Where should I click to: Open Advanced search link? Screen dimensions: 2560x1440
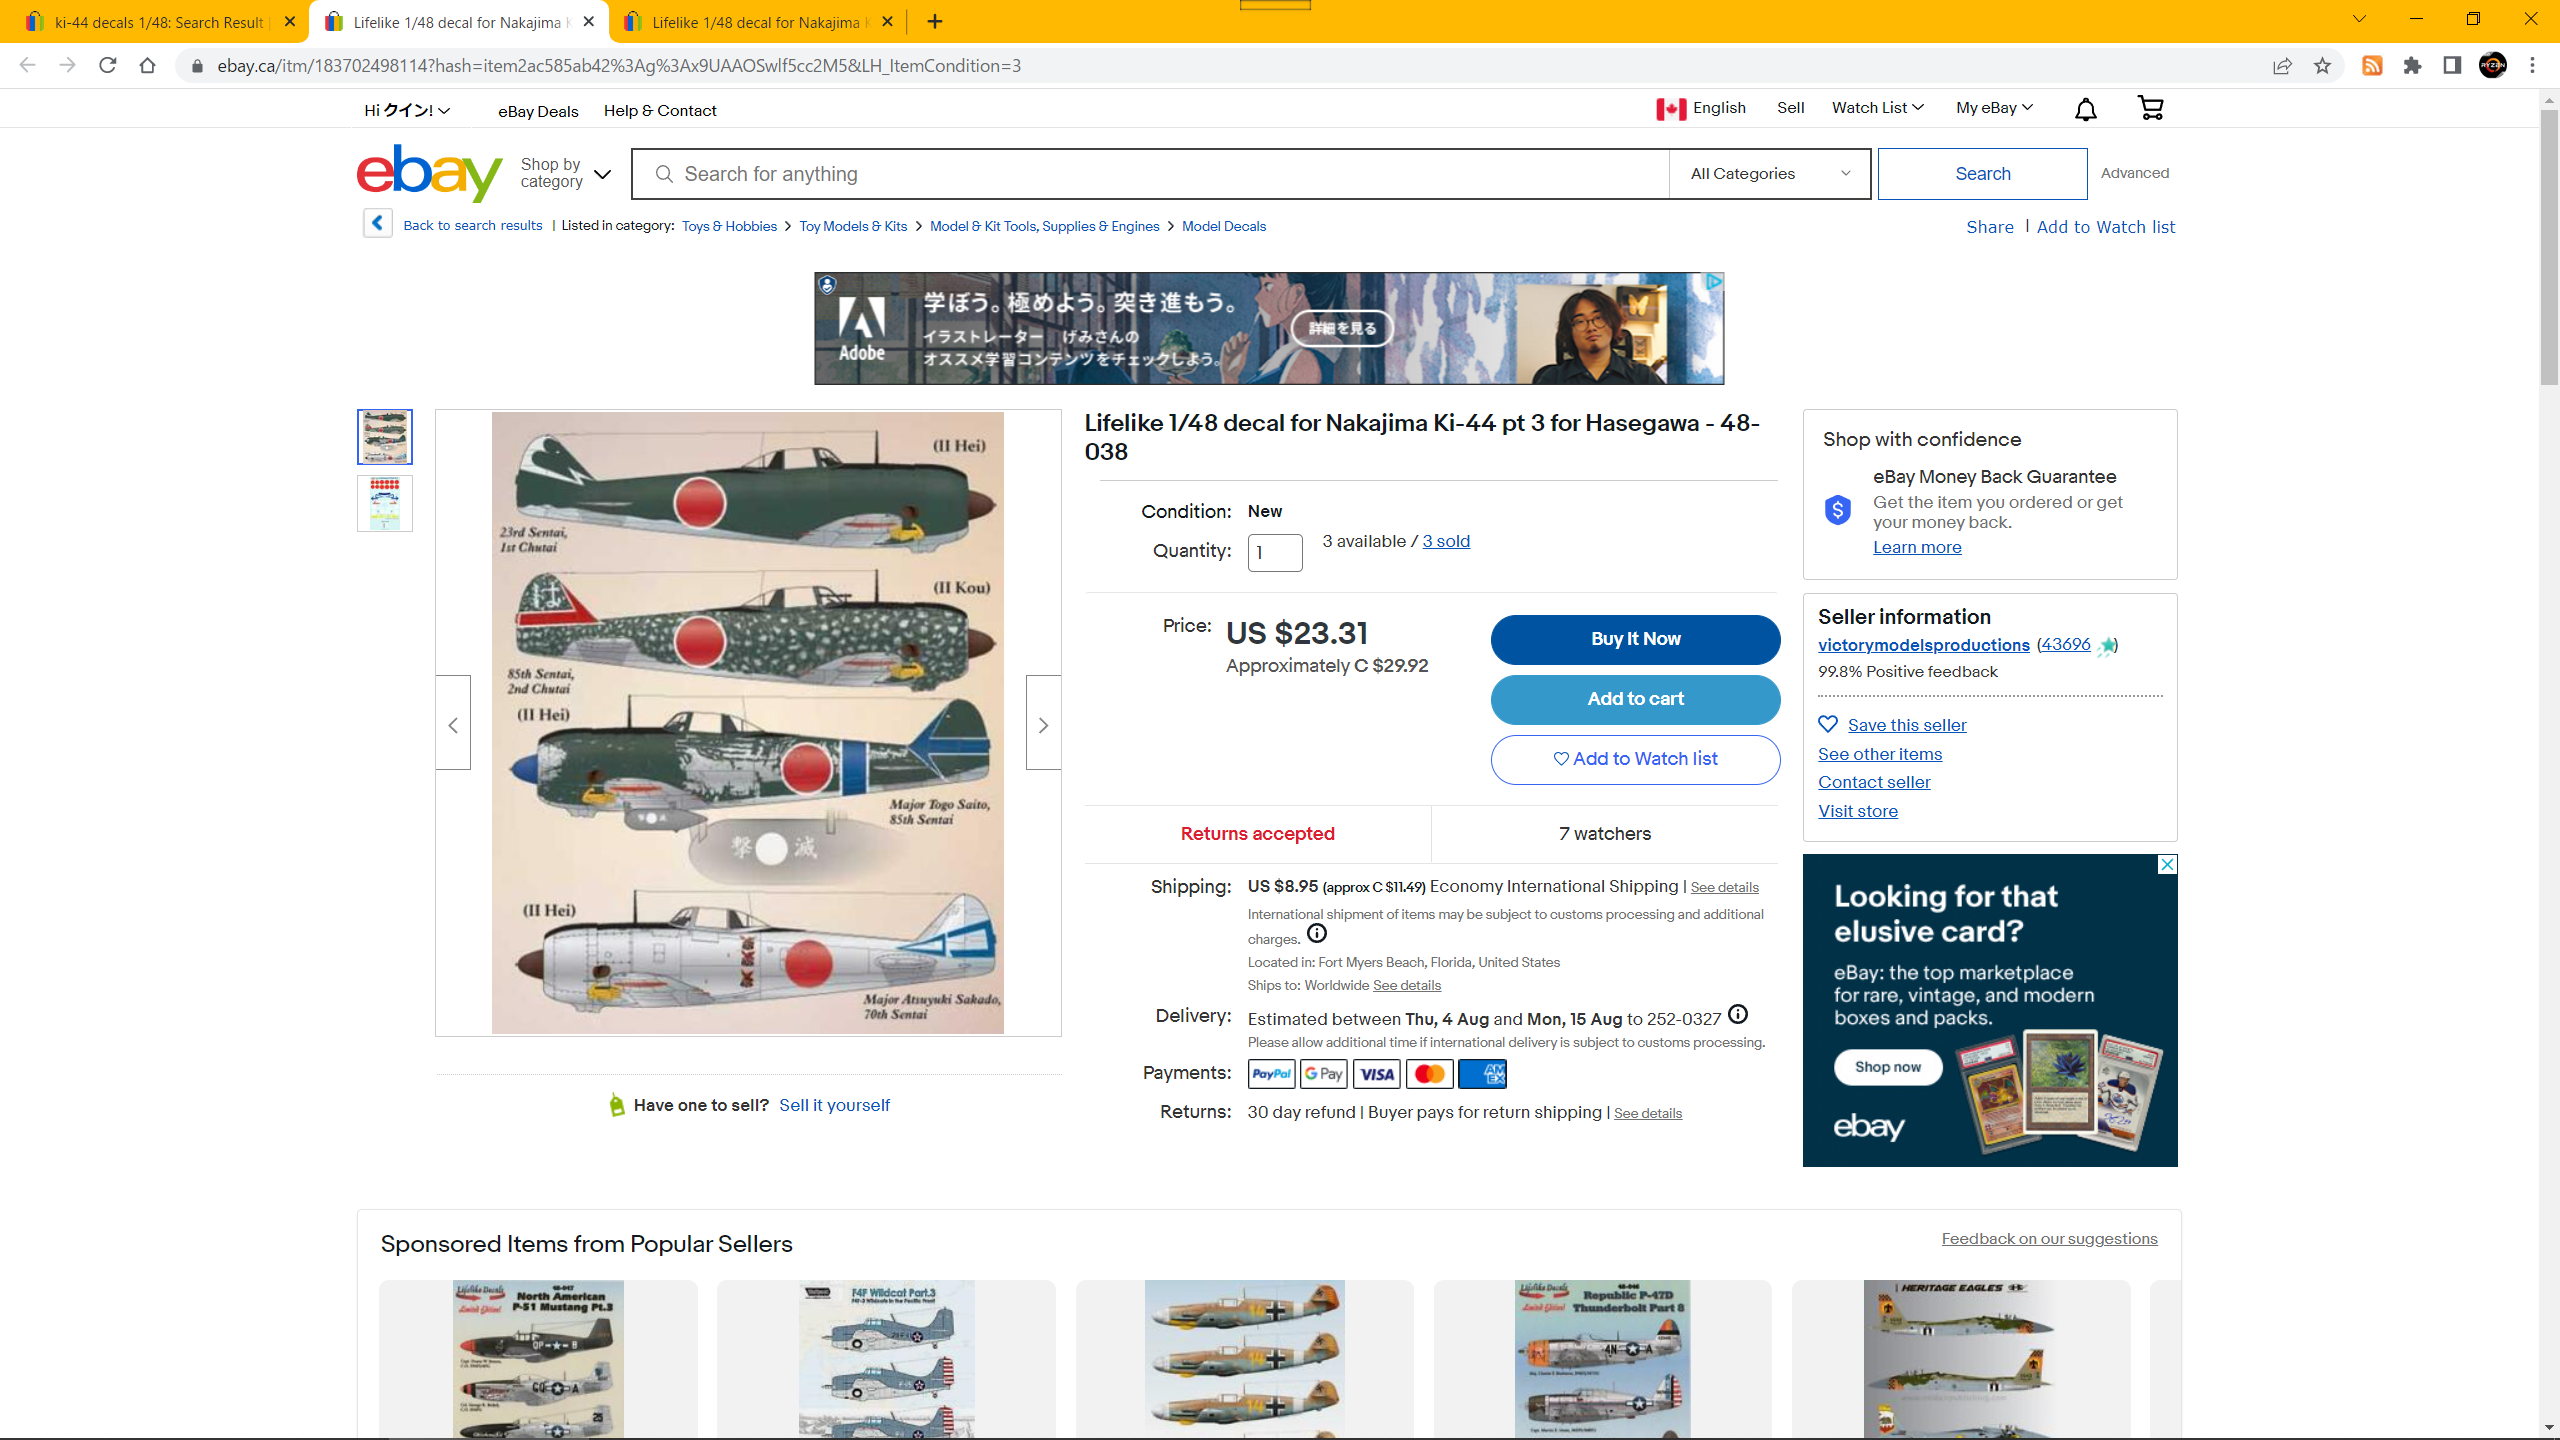click(2135, 173)
